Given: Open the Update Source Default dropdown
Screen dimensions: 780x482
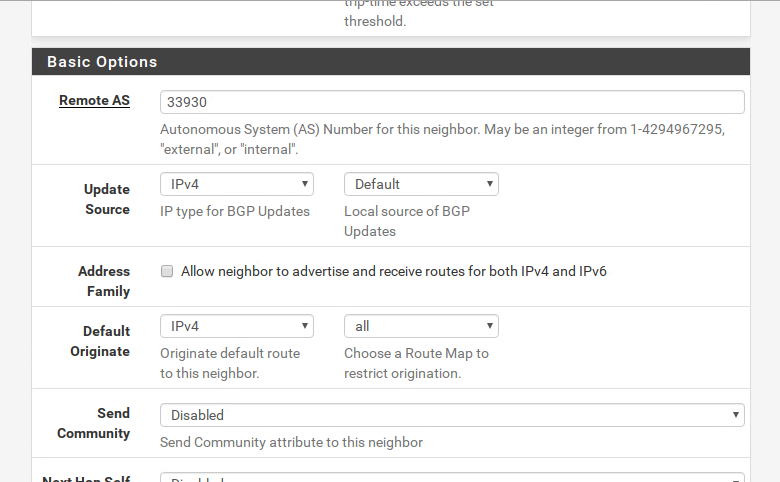Looking at the screenshot, I should pyautogui.click(x=421, y=184).
